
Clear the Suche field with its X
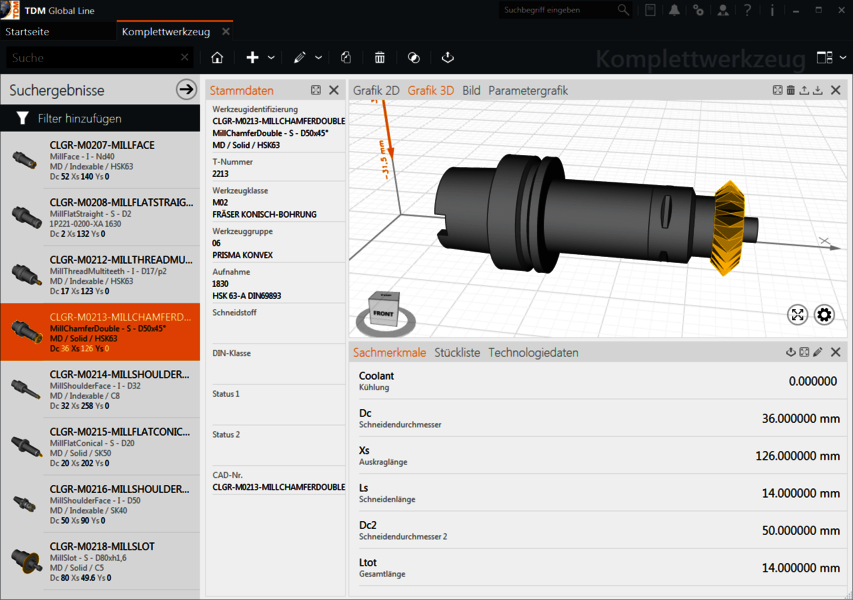click(x=184, y=57)
